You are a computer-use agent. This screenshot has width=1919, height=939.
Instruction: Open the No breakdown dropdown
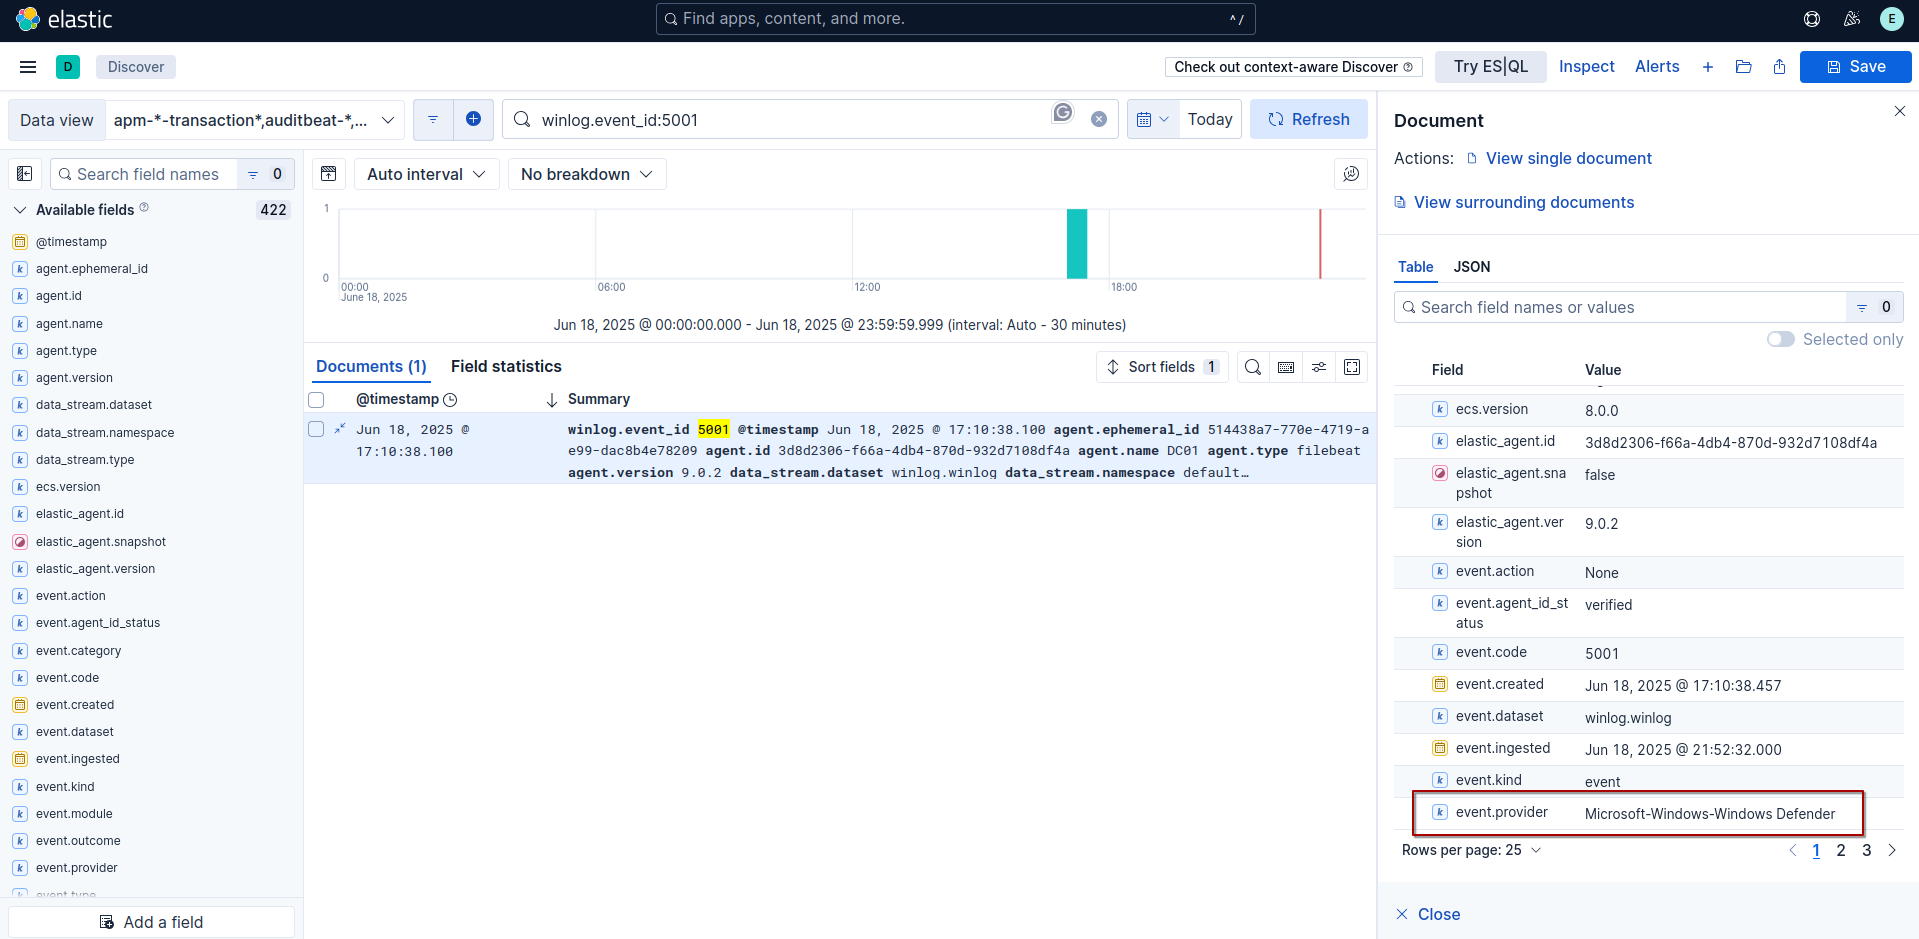pyautogui.click(x=587, y=174)
